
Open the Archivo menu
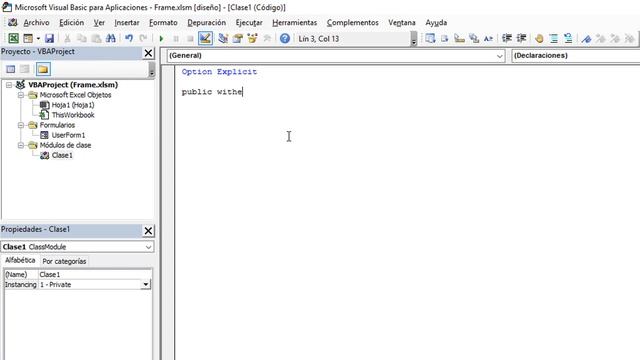(x=36, y=22)
